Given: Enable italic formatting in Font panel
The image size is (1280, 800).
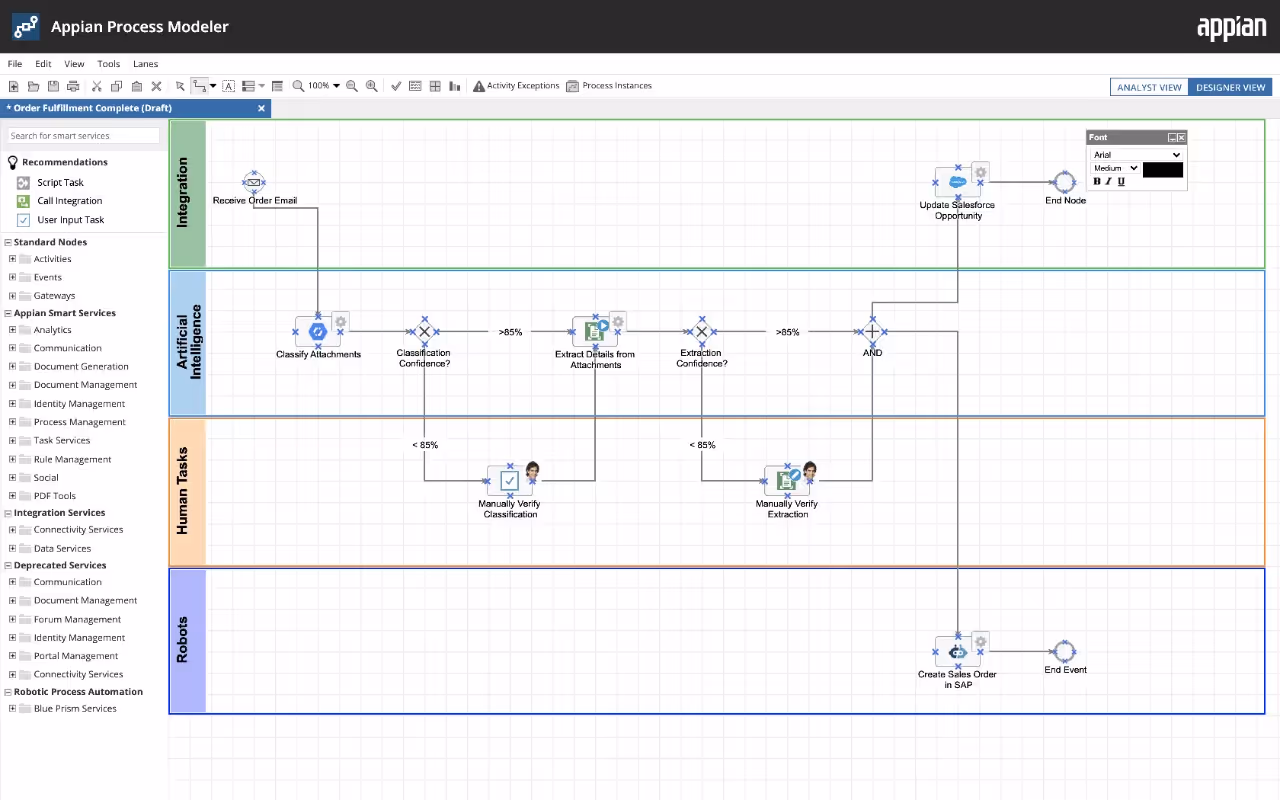Looking at the screenshot, I should pyautogui.click(x=1108, y=181).
